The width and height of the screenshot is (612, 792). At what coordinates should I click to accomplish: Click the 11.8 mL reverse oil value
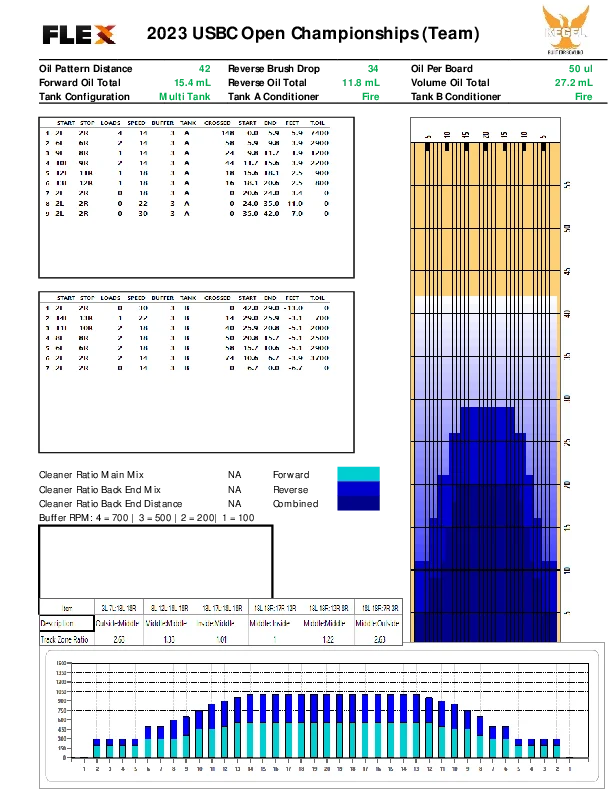[361, 83]
